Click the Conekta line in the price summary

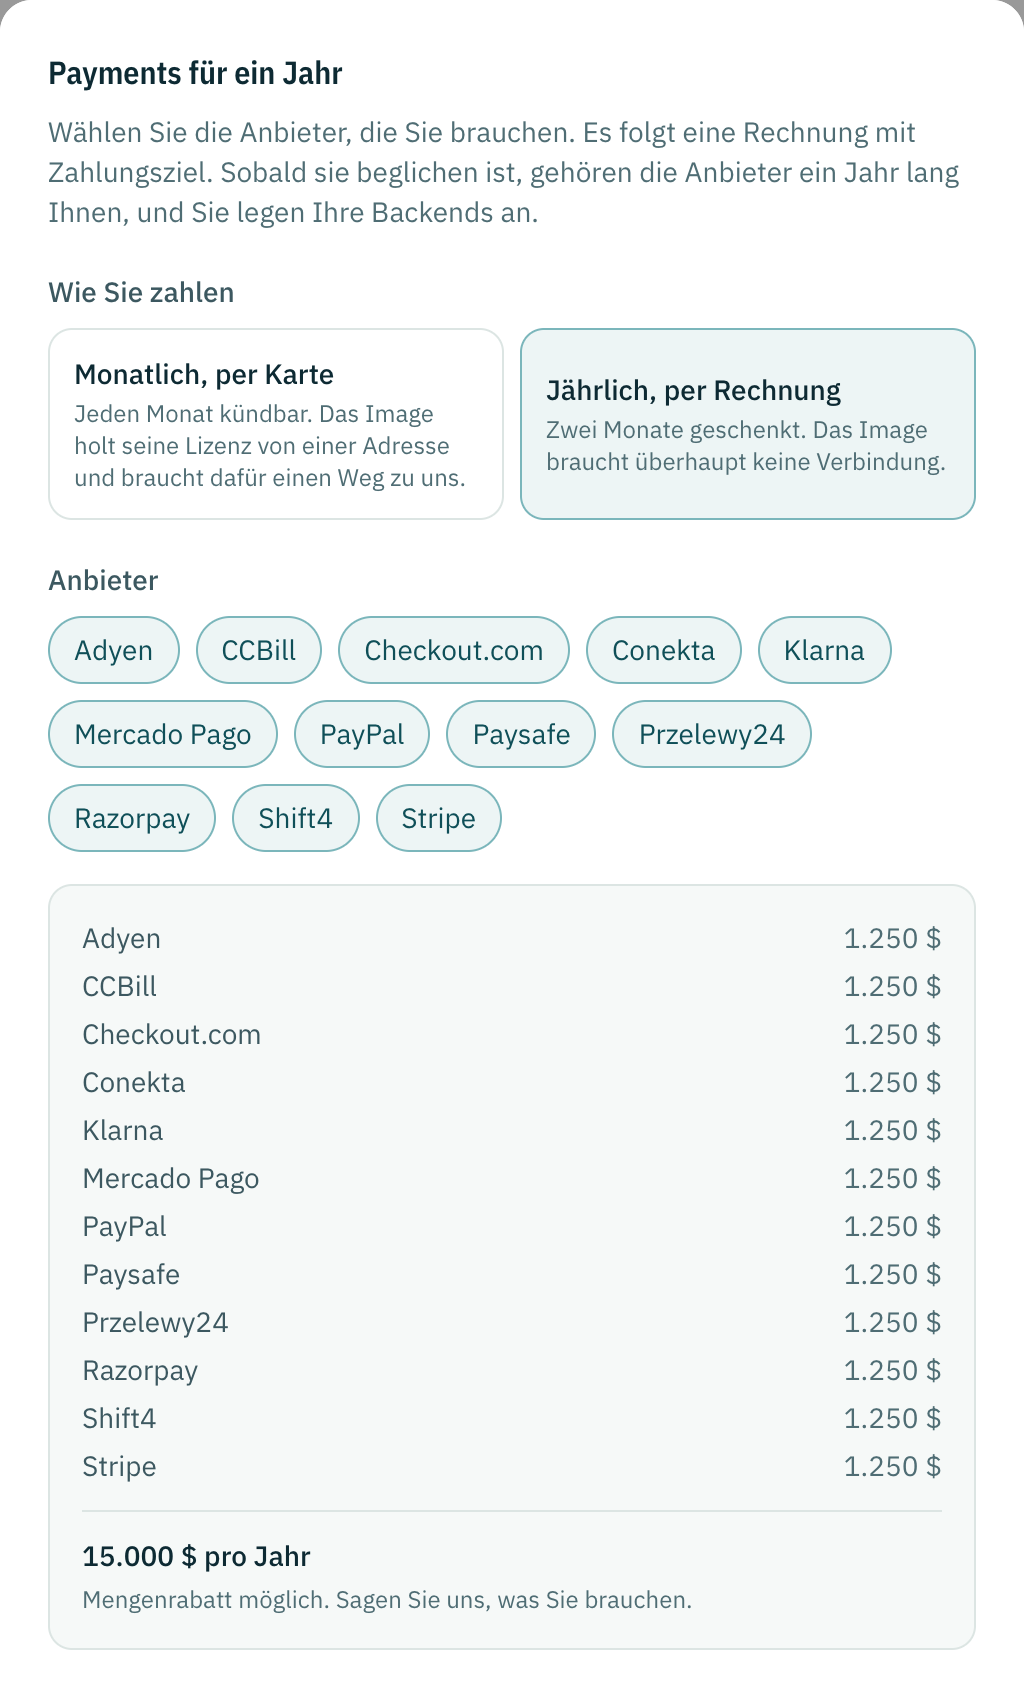click(x=512, y=1082)
